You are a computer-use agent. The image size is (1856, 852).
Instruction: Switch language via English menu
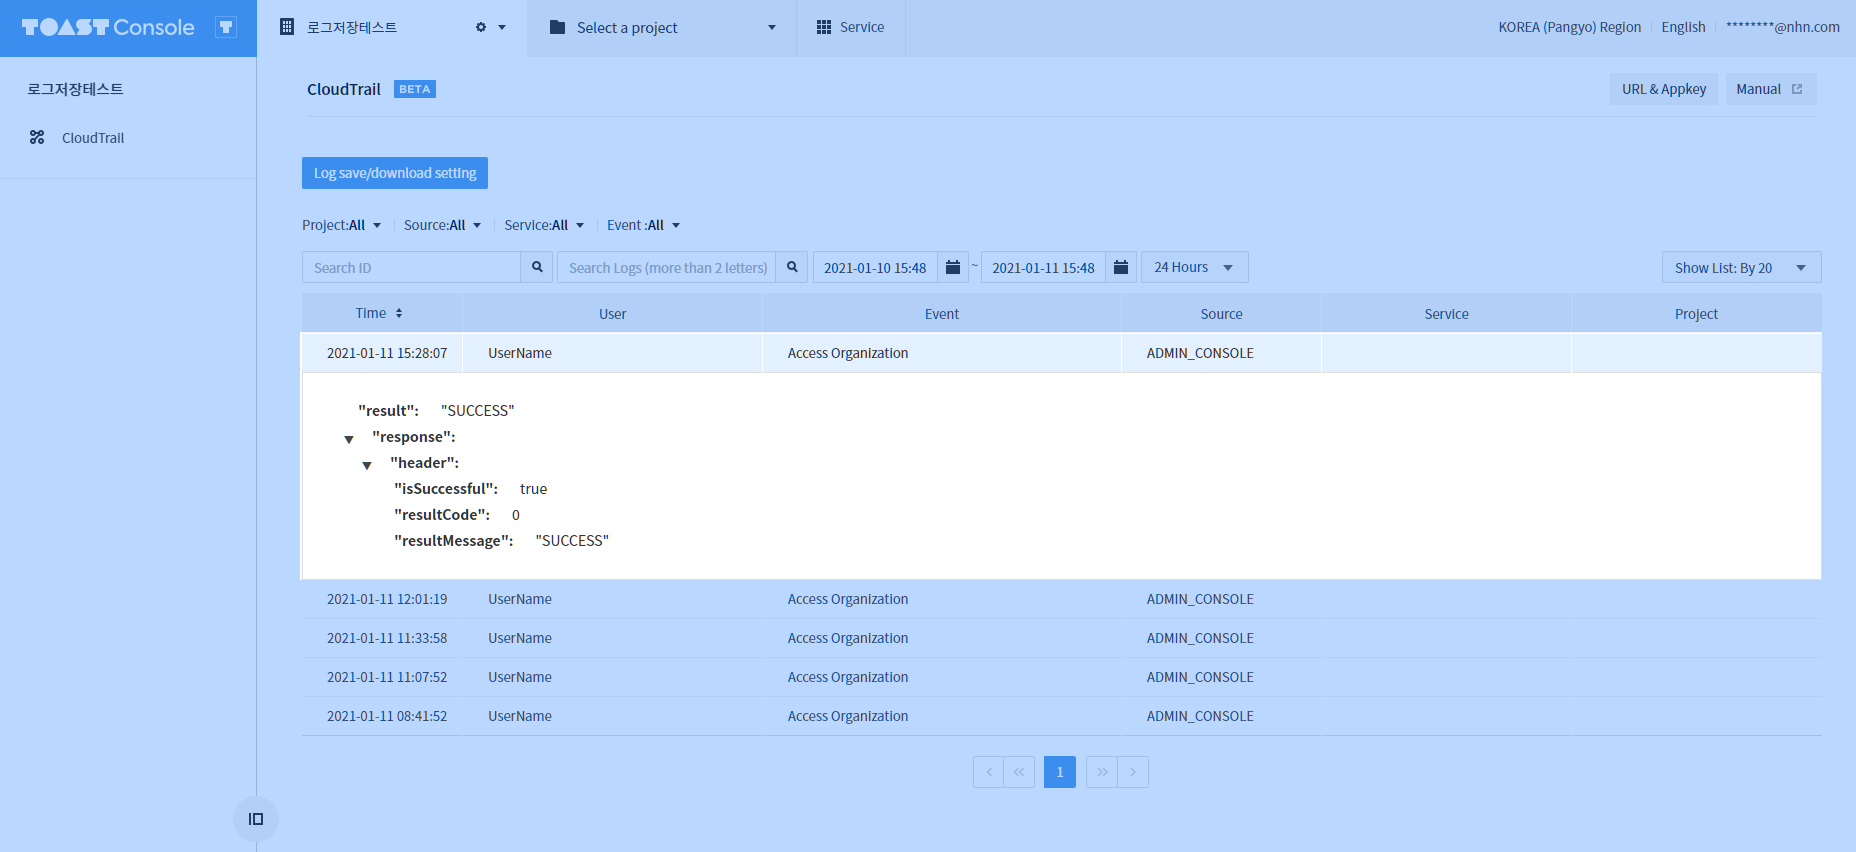pos(1683,27)
